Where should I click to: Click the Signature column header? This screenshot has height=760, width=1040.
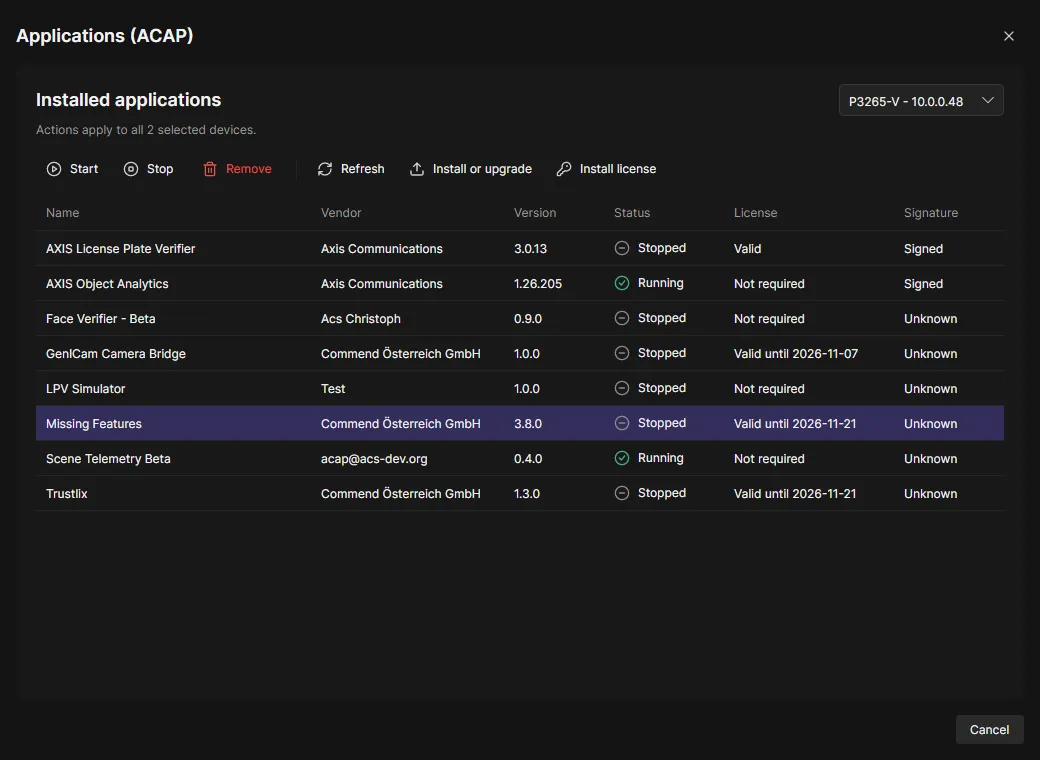pyautogui.click(x=931, y=213)
